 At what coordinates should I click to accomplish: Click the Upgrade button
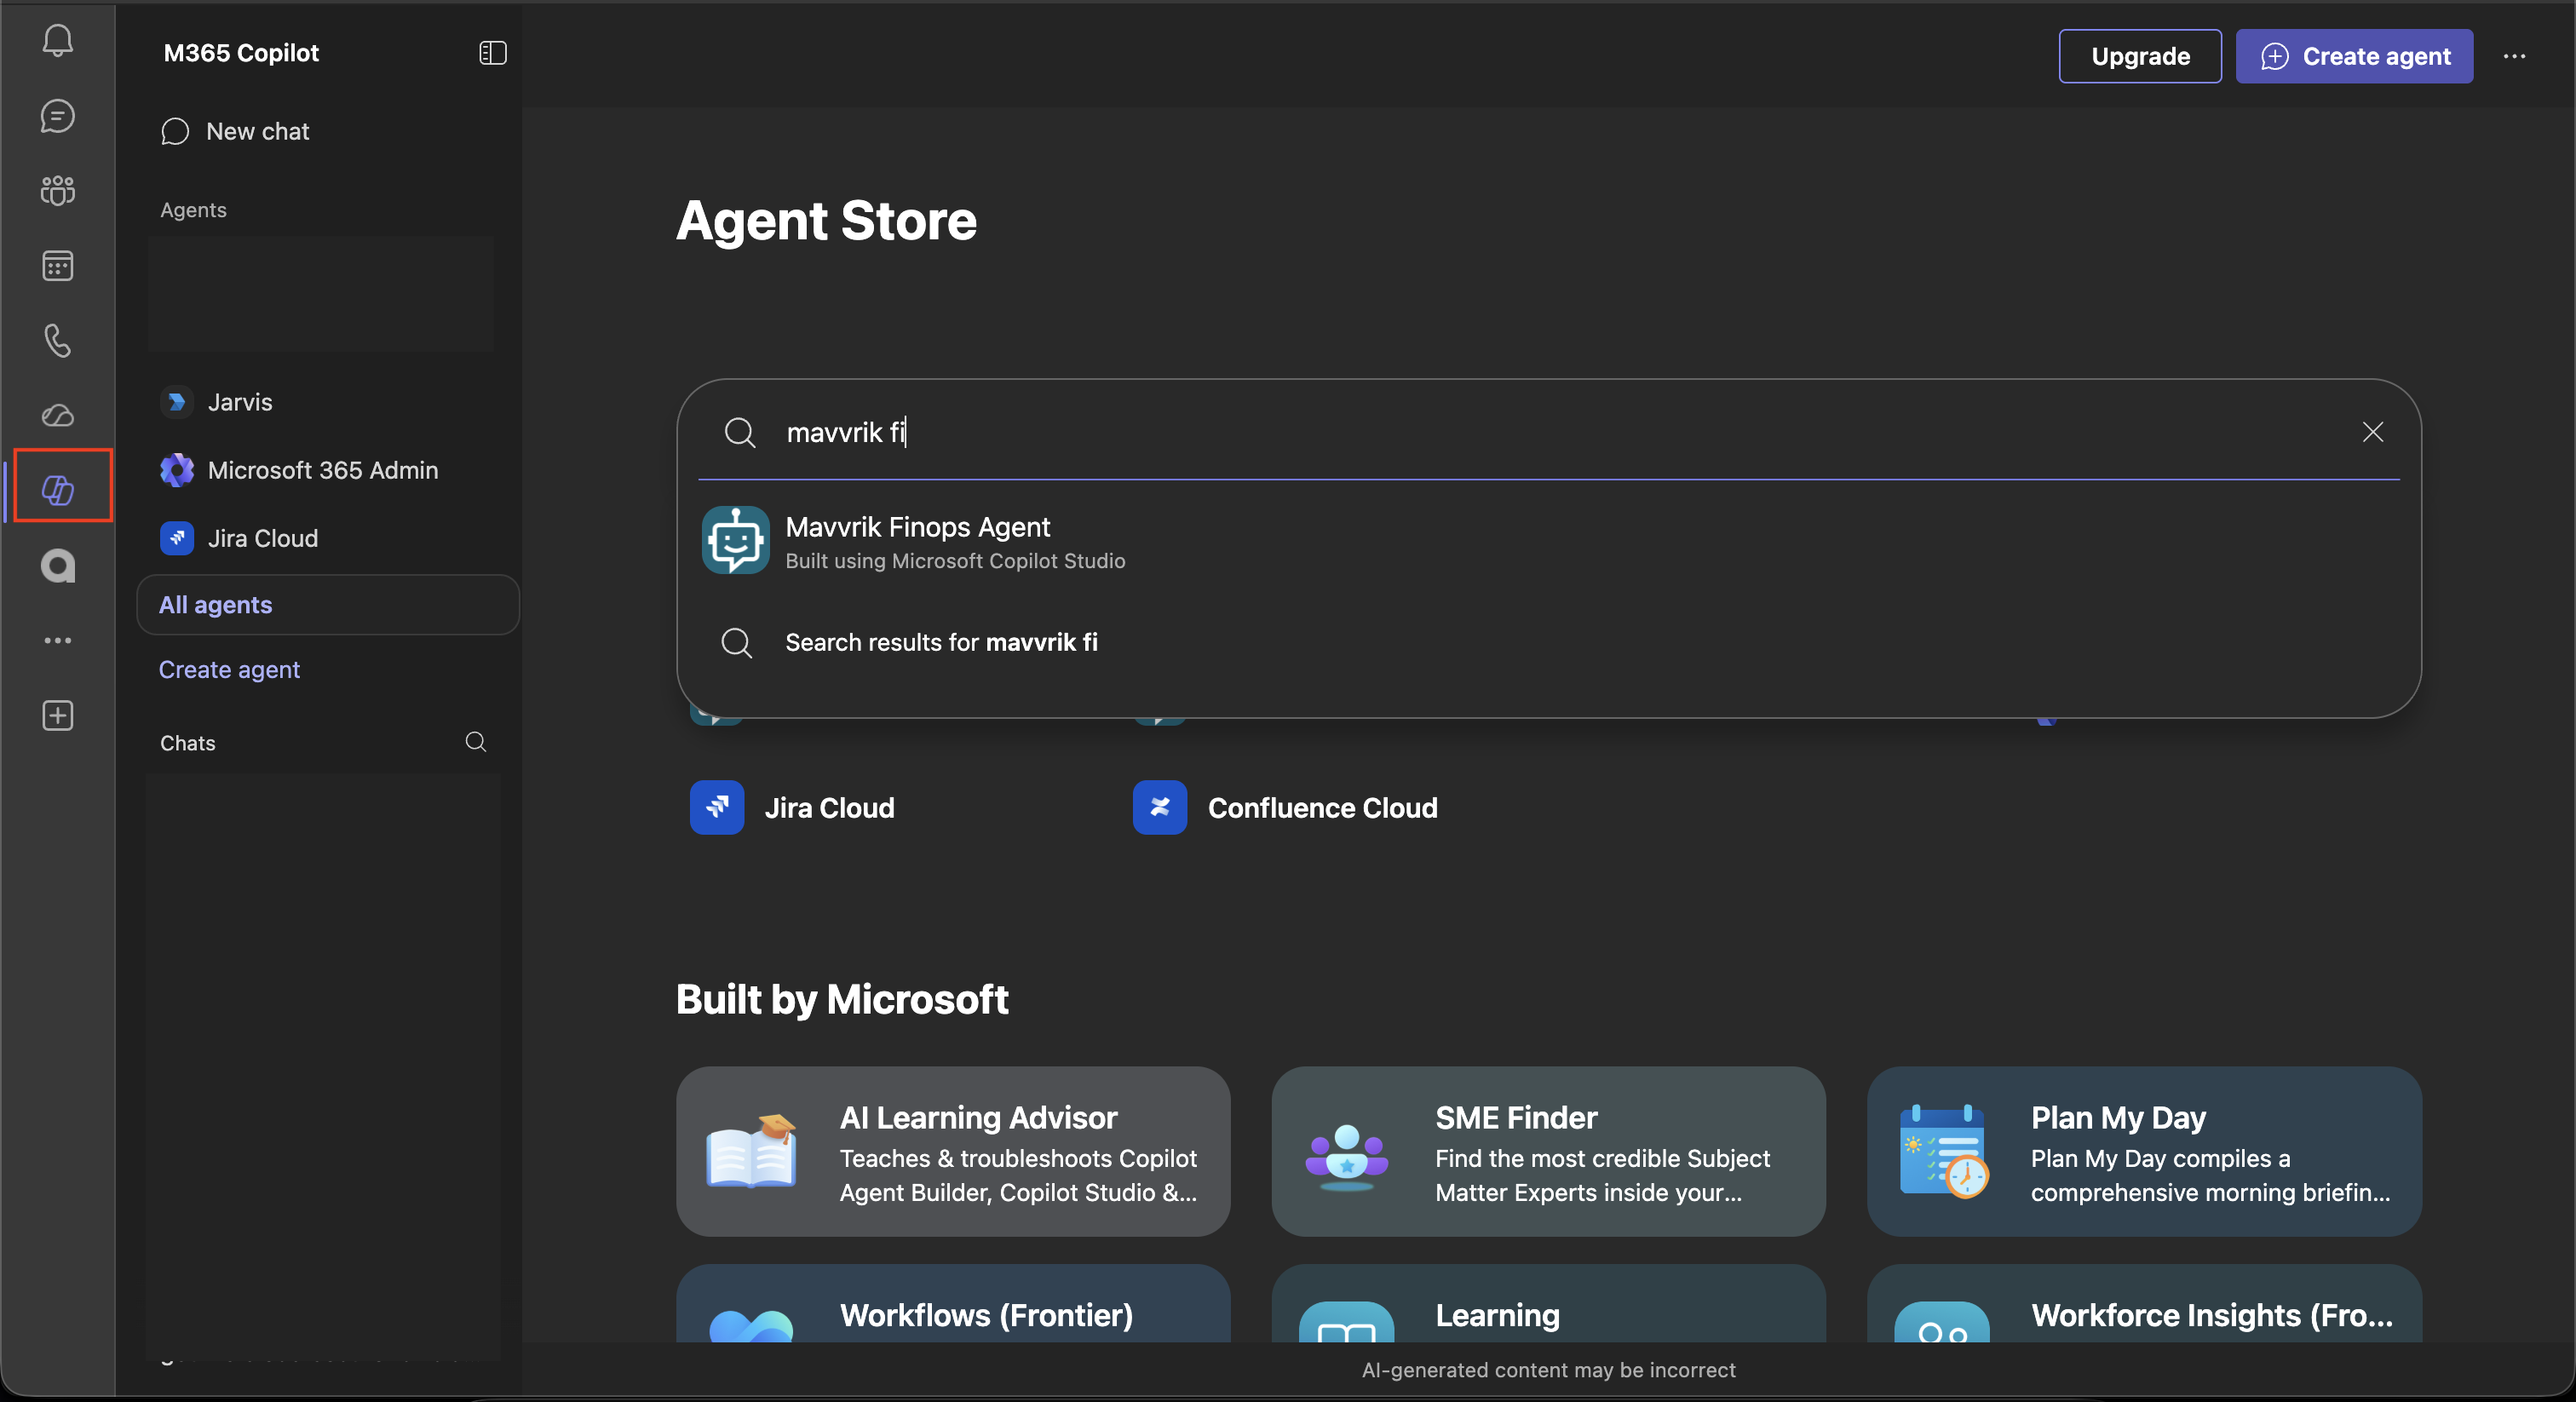[x=2140, y=56]
